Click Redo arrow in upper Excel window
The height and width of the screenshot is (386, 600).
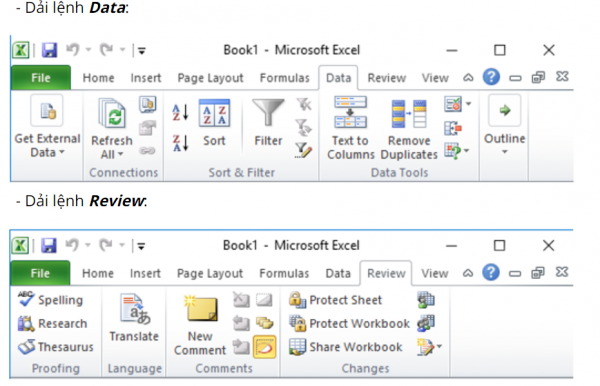tap(106, 50)
